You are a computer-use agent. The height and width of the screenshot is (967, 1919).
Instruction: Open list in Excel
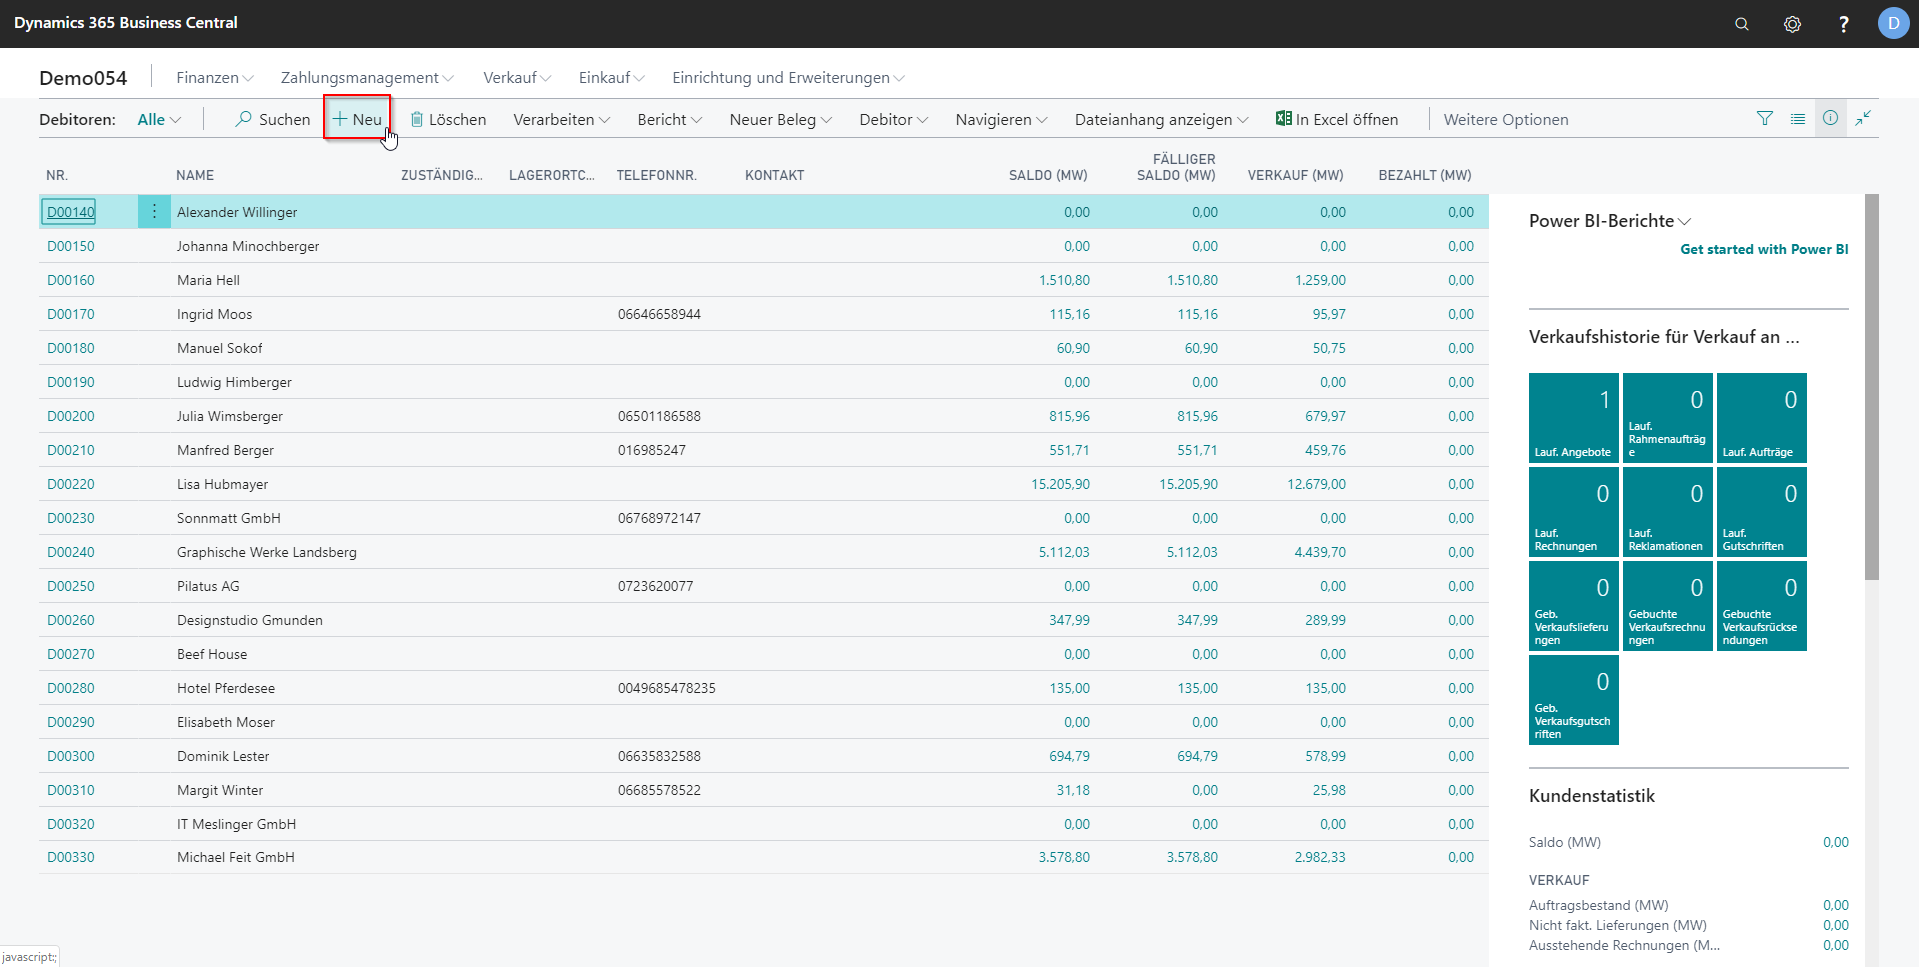[1337, 119]
